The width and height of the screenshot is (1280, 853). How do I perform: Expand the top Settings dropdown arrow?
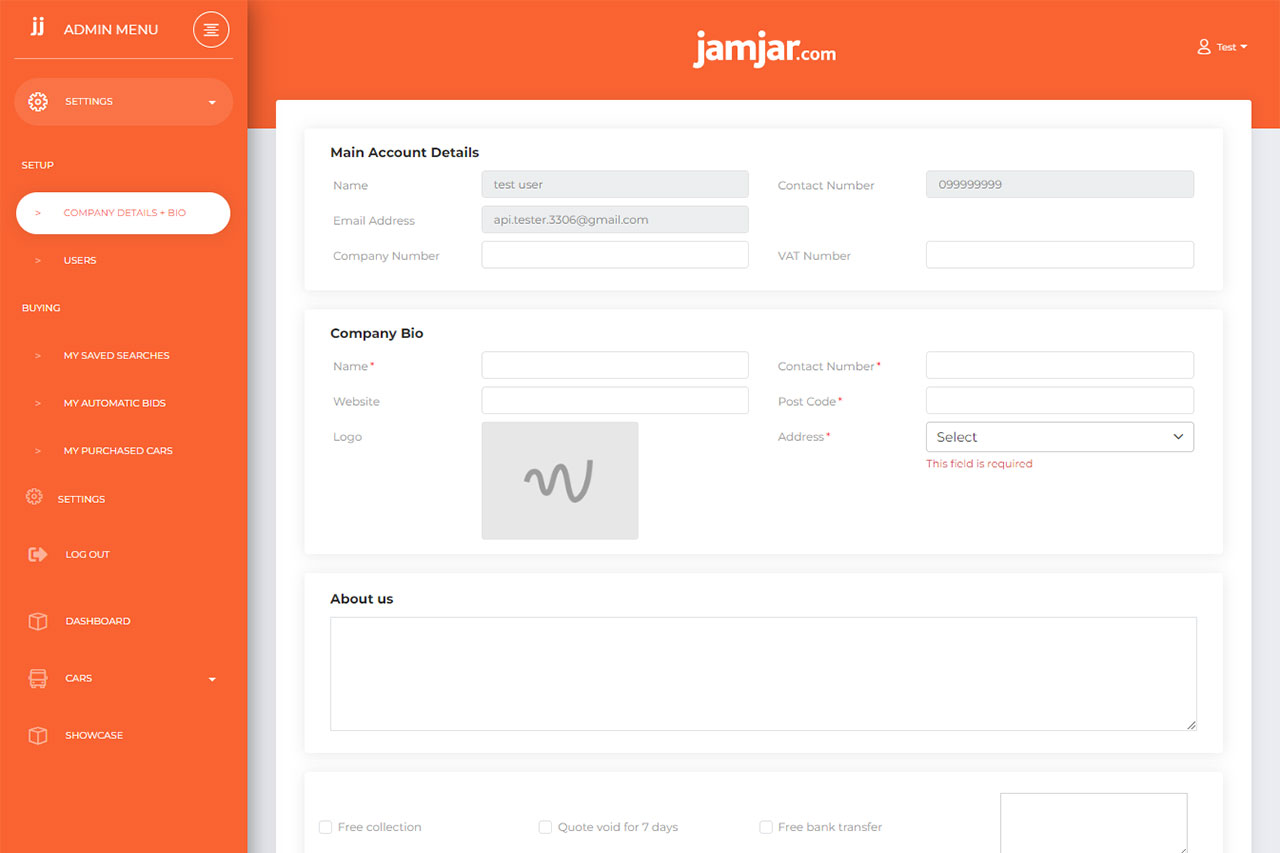212,102
